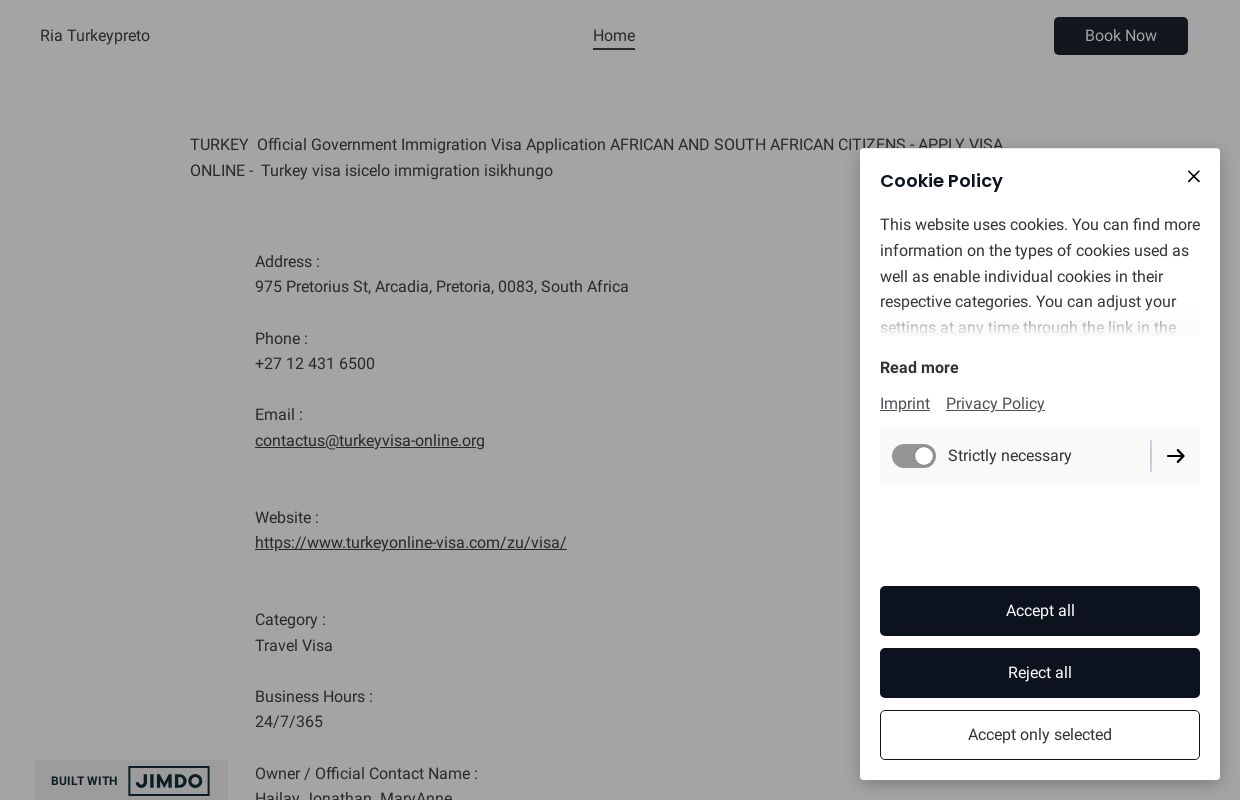
Task: Click the Pretorius St address line
Action: click(x=441, y=287)
